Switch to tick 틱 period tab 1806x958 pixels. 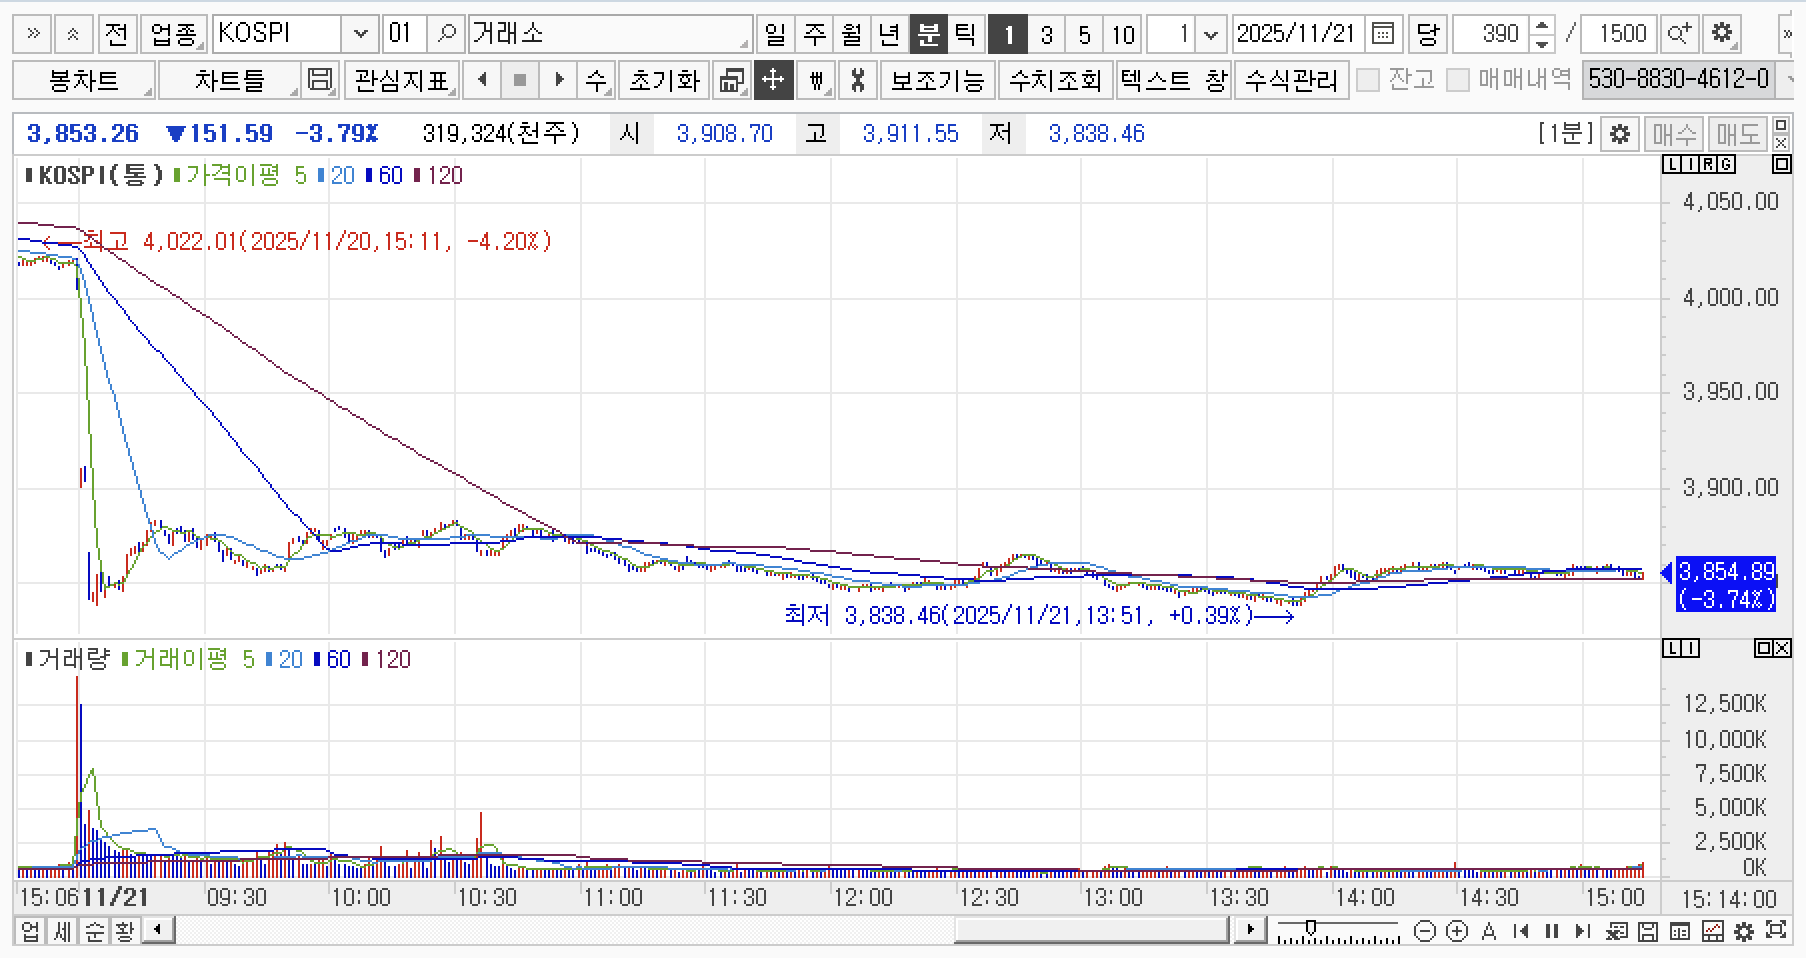tap(965, 34)
